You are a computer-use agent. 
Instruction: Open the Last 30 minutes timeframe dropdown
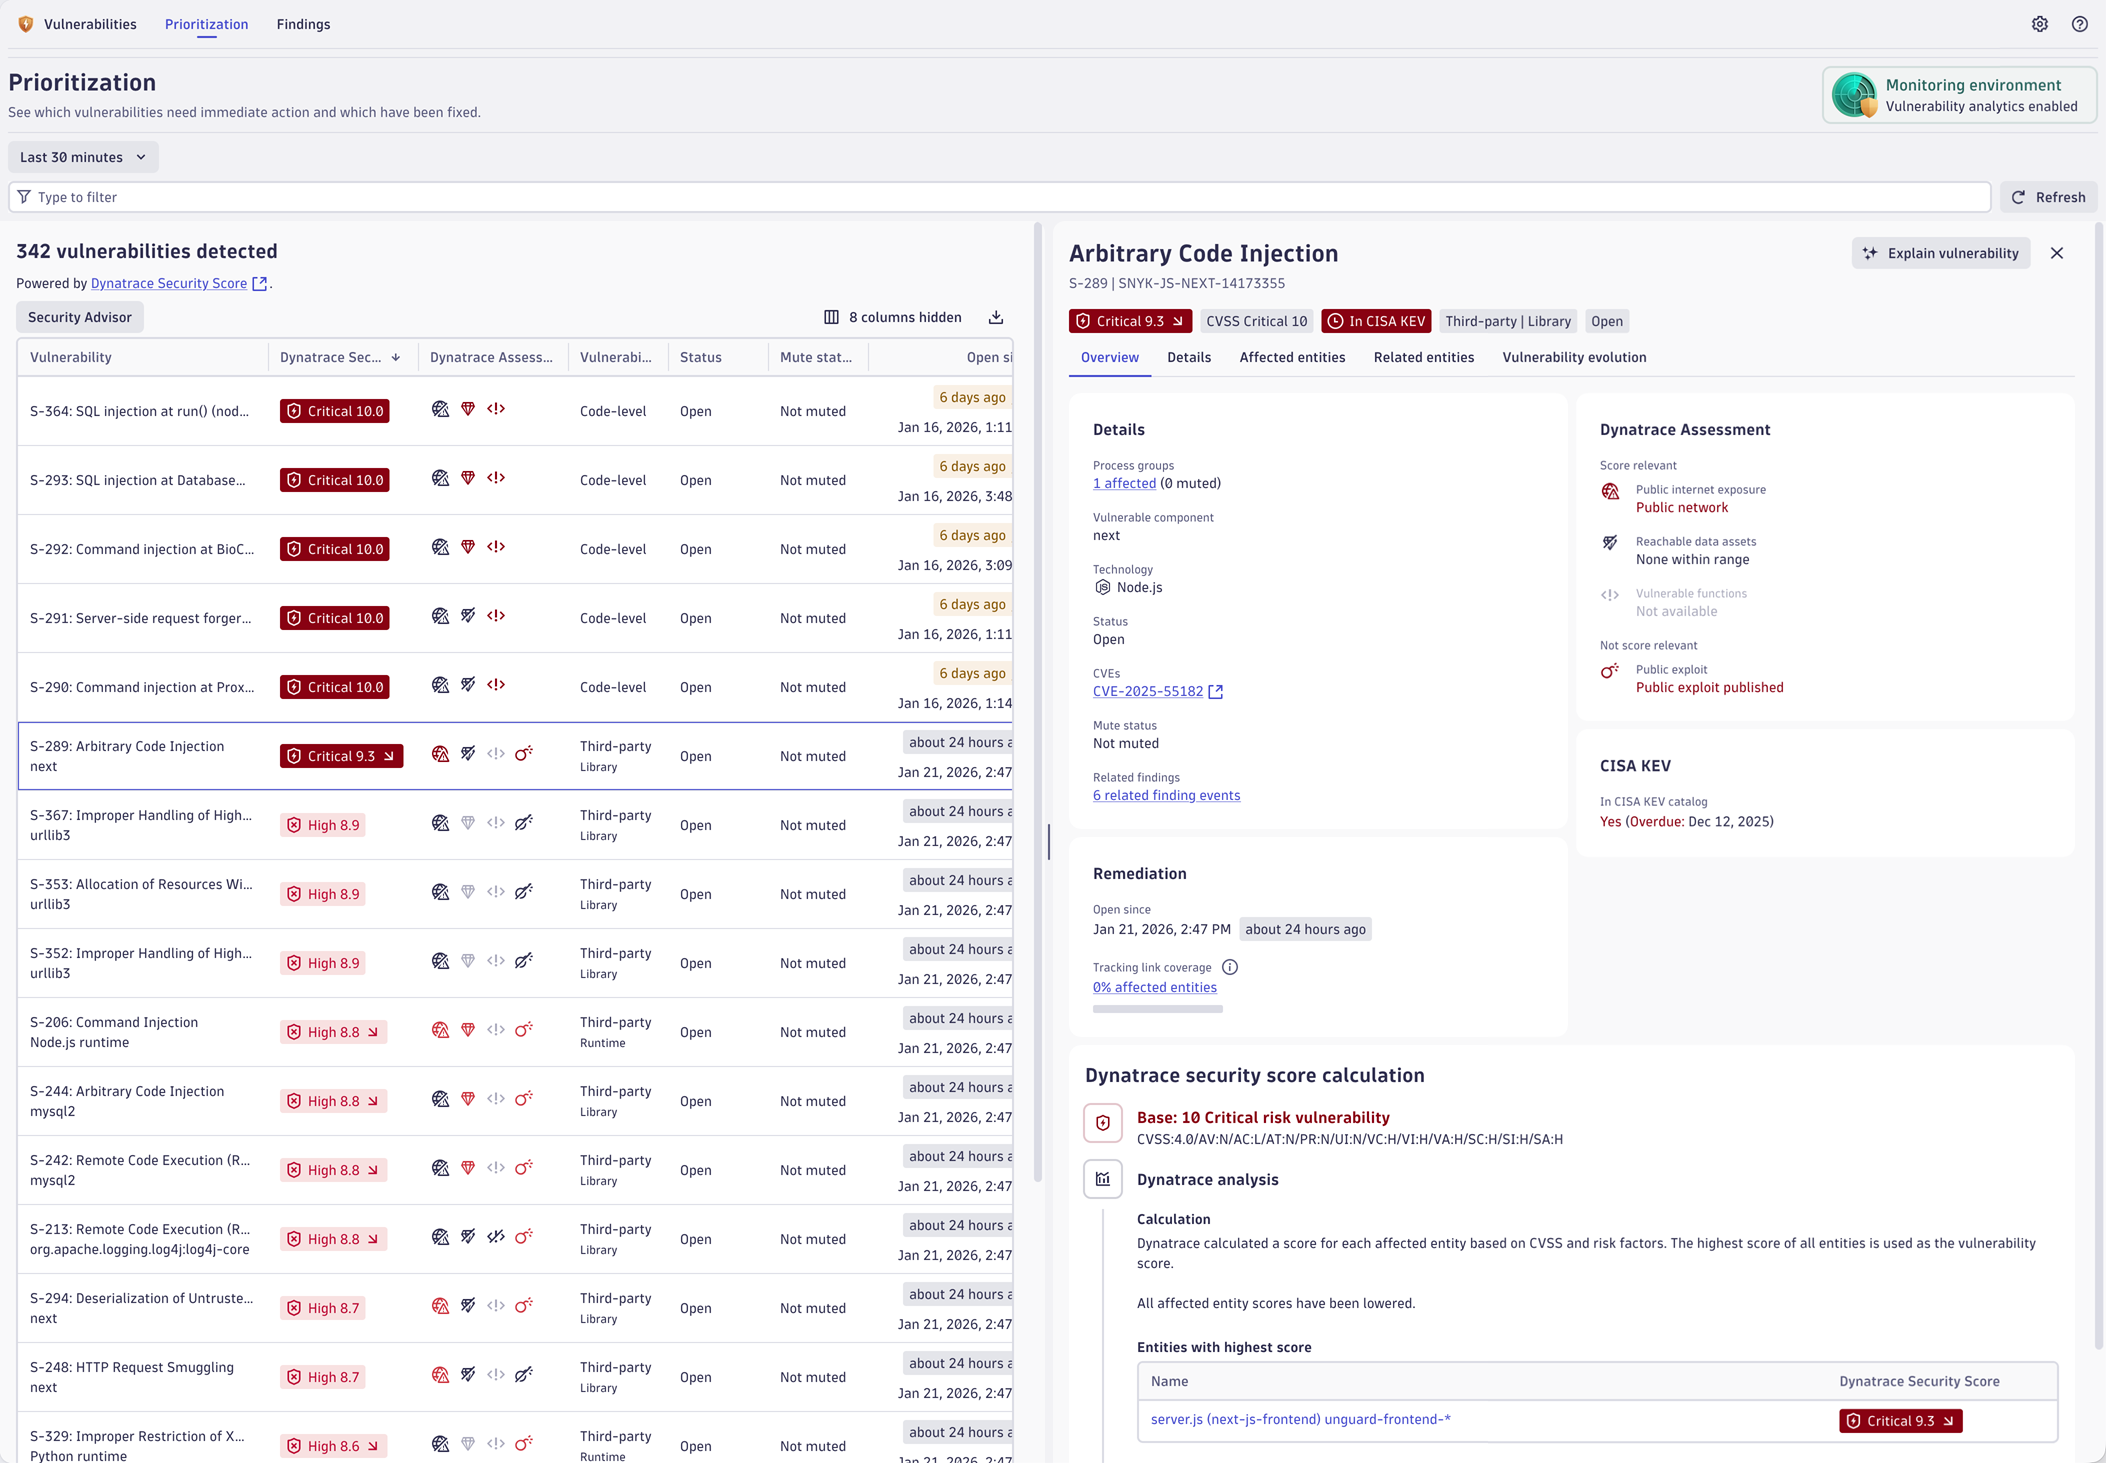tap(83, 157)
